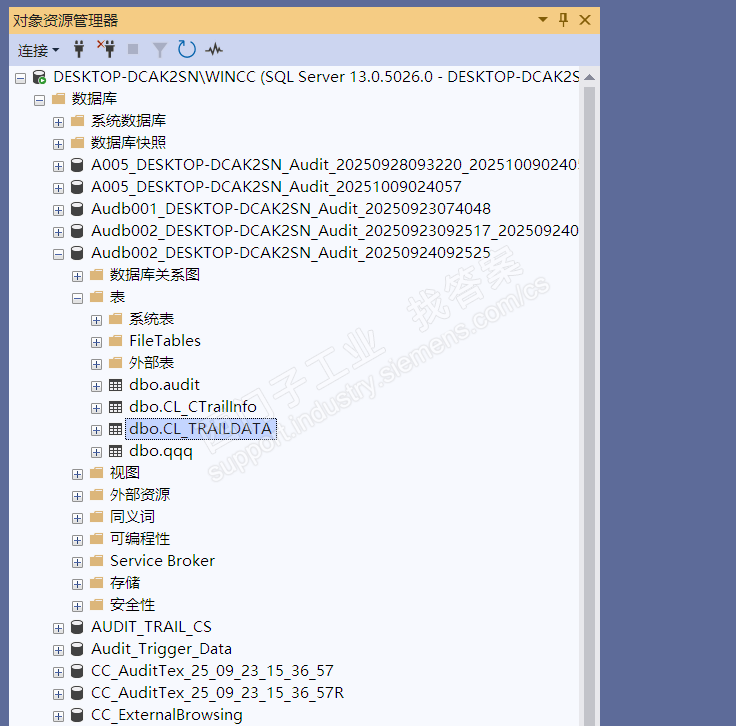The width and height of the screenshot is (736, 726).
Task: Select database Audb002_DESKTOP-DCAK2SN_Audit_20250924092525
Action: coord(291,253)
